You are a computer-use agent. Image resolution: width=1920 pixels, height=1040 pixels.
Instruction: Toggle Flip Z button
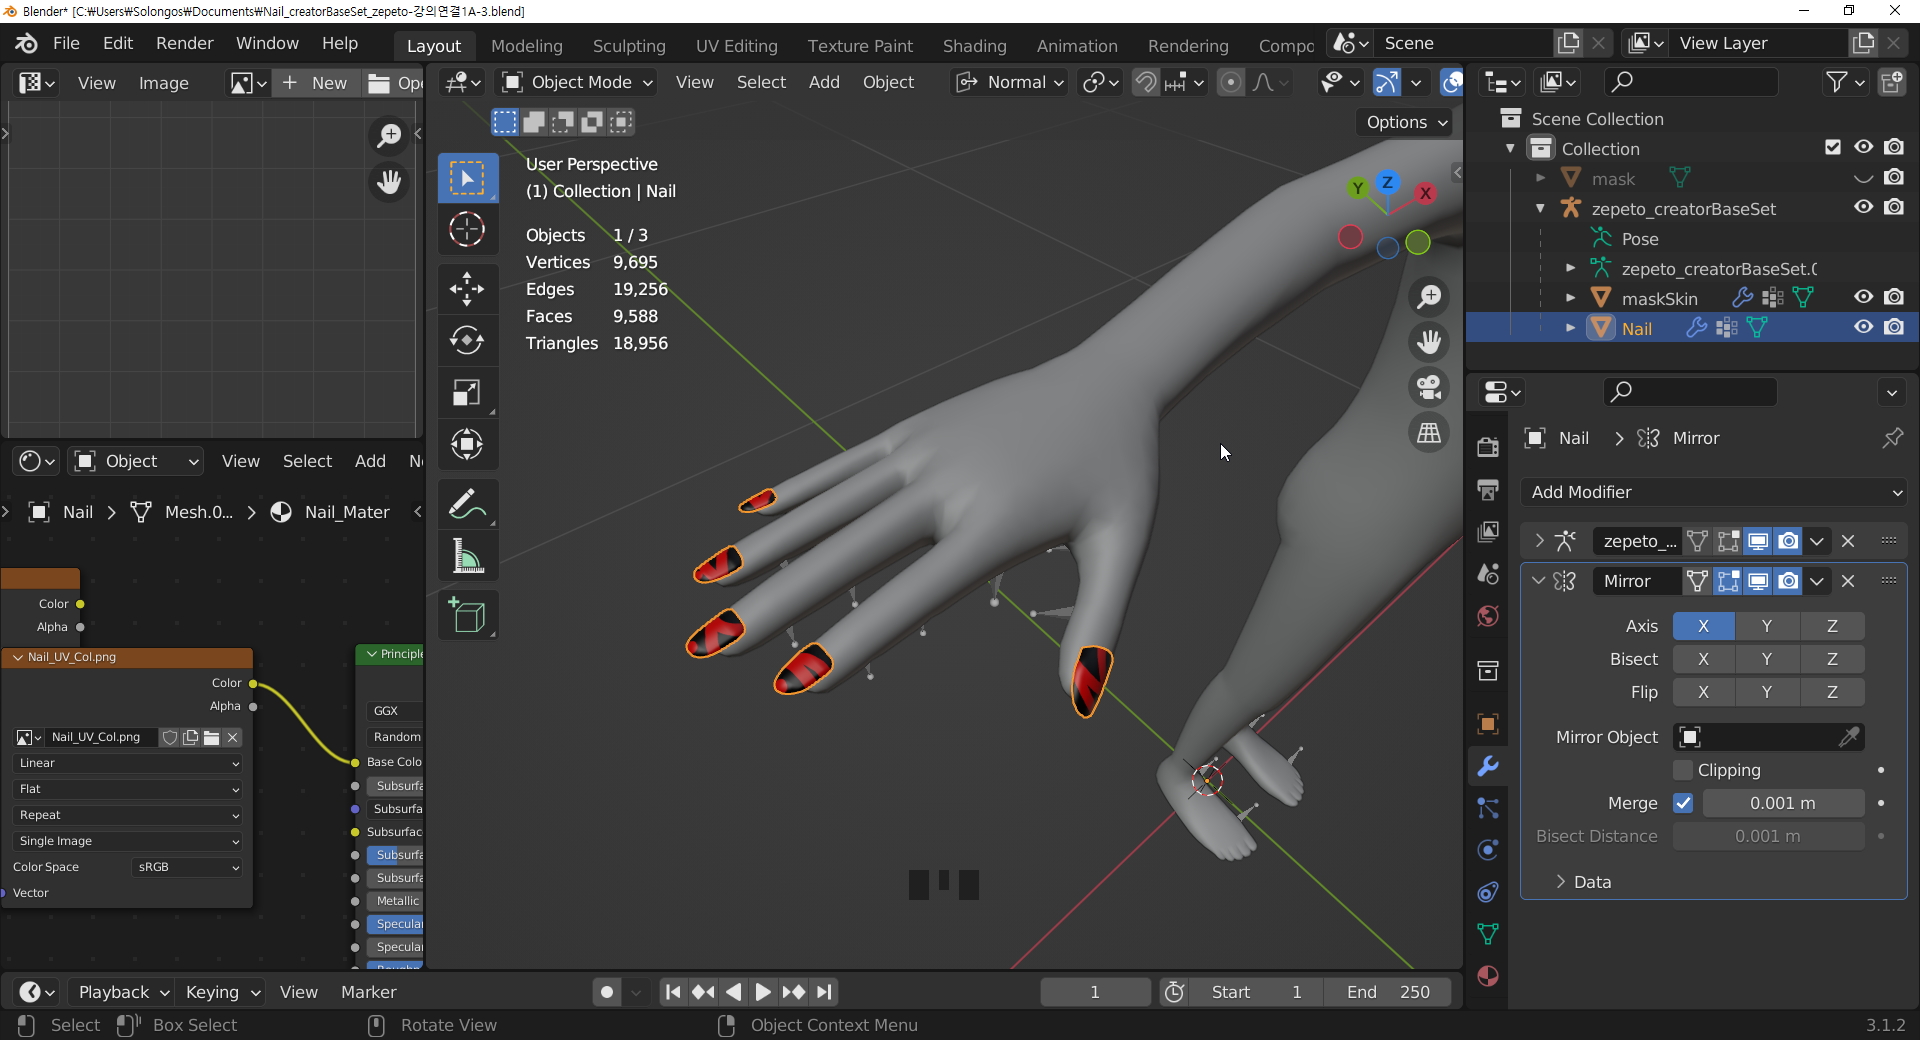click(1832, 692)
